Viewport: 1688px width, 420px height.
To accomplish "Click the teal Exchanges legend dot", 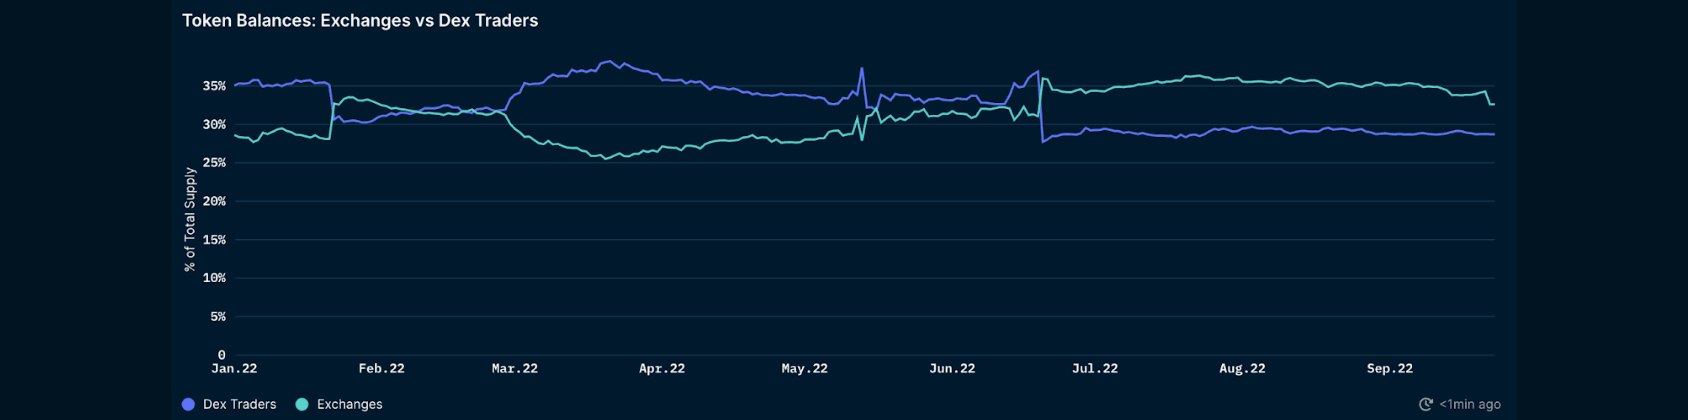I will pyautogui.click(x=302, y=404).
